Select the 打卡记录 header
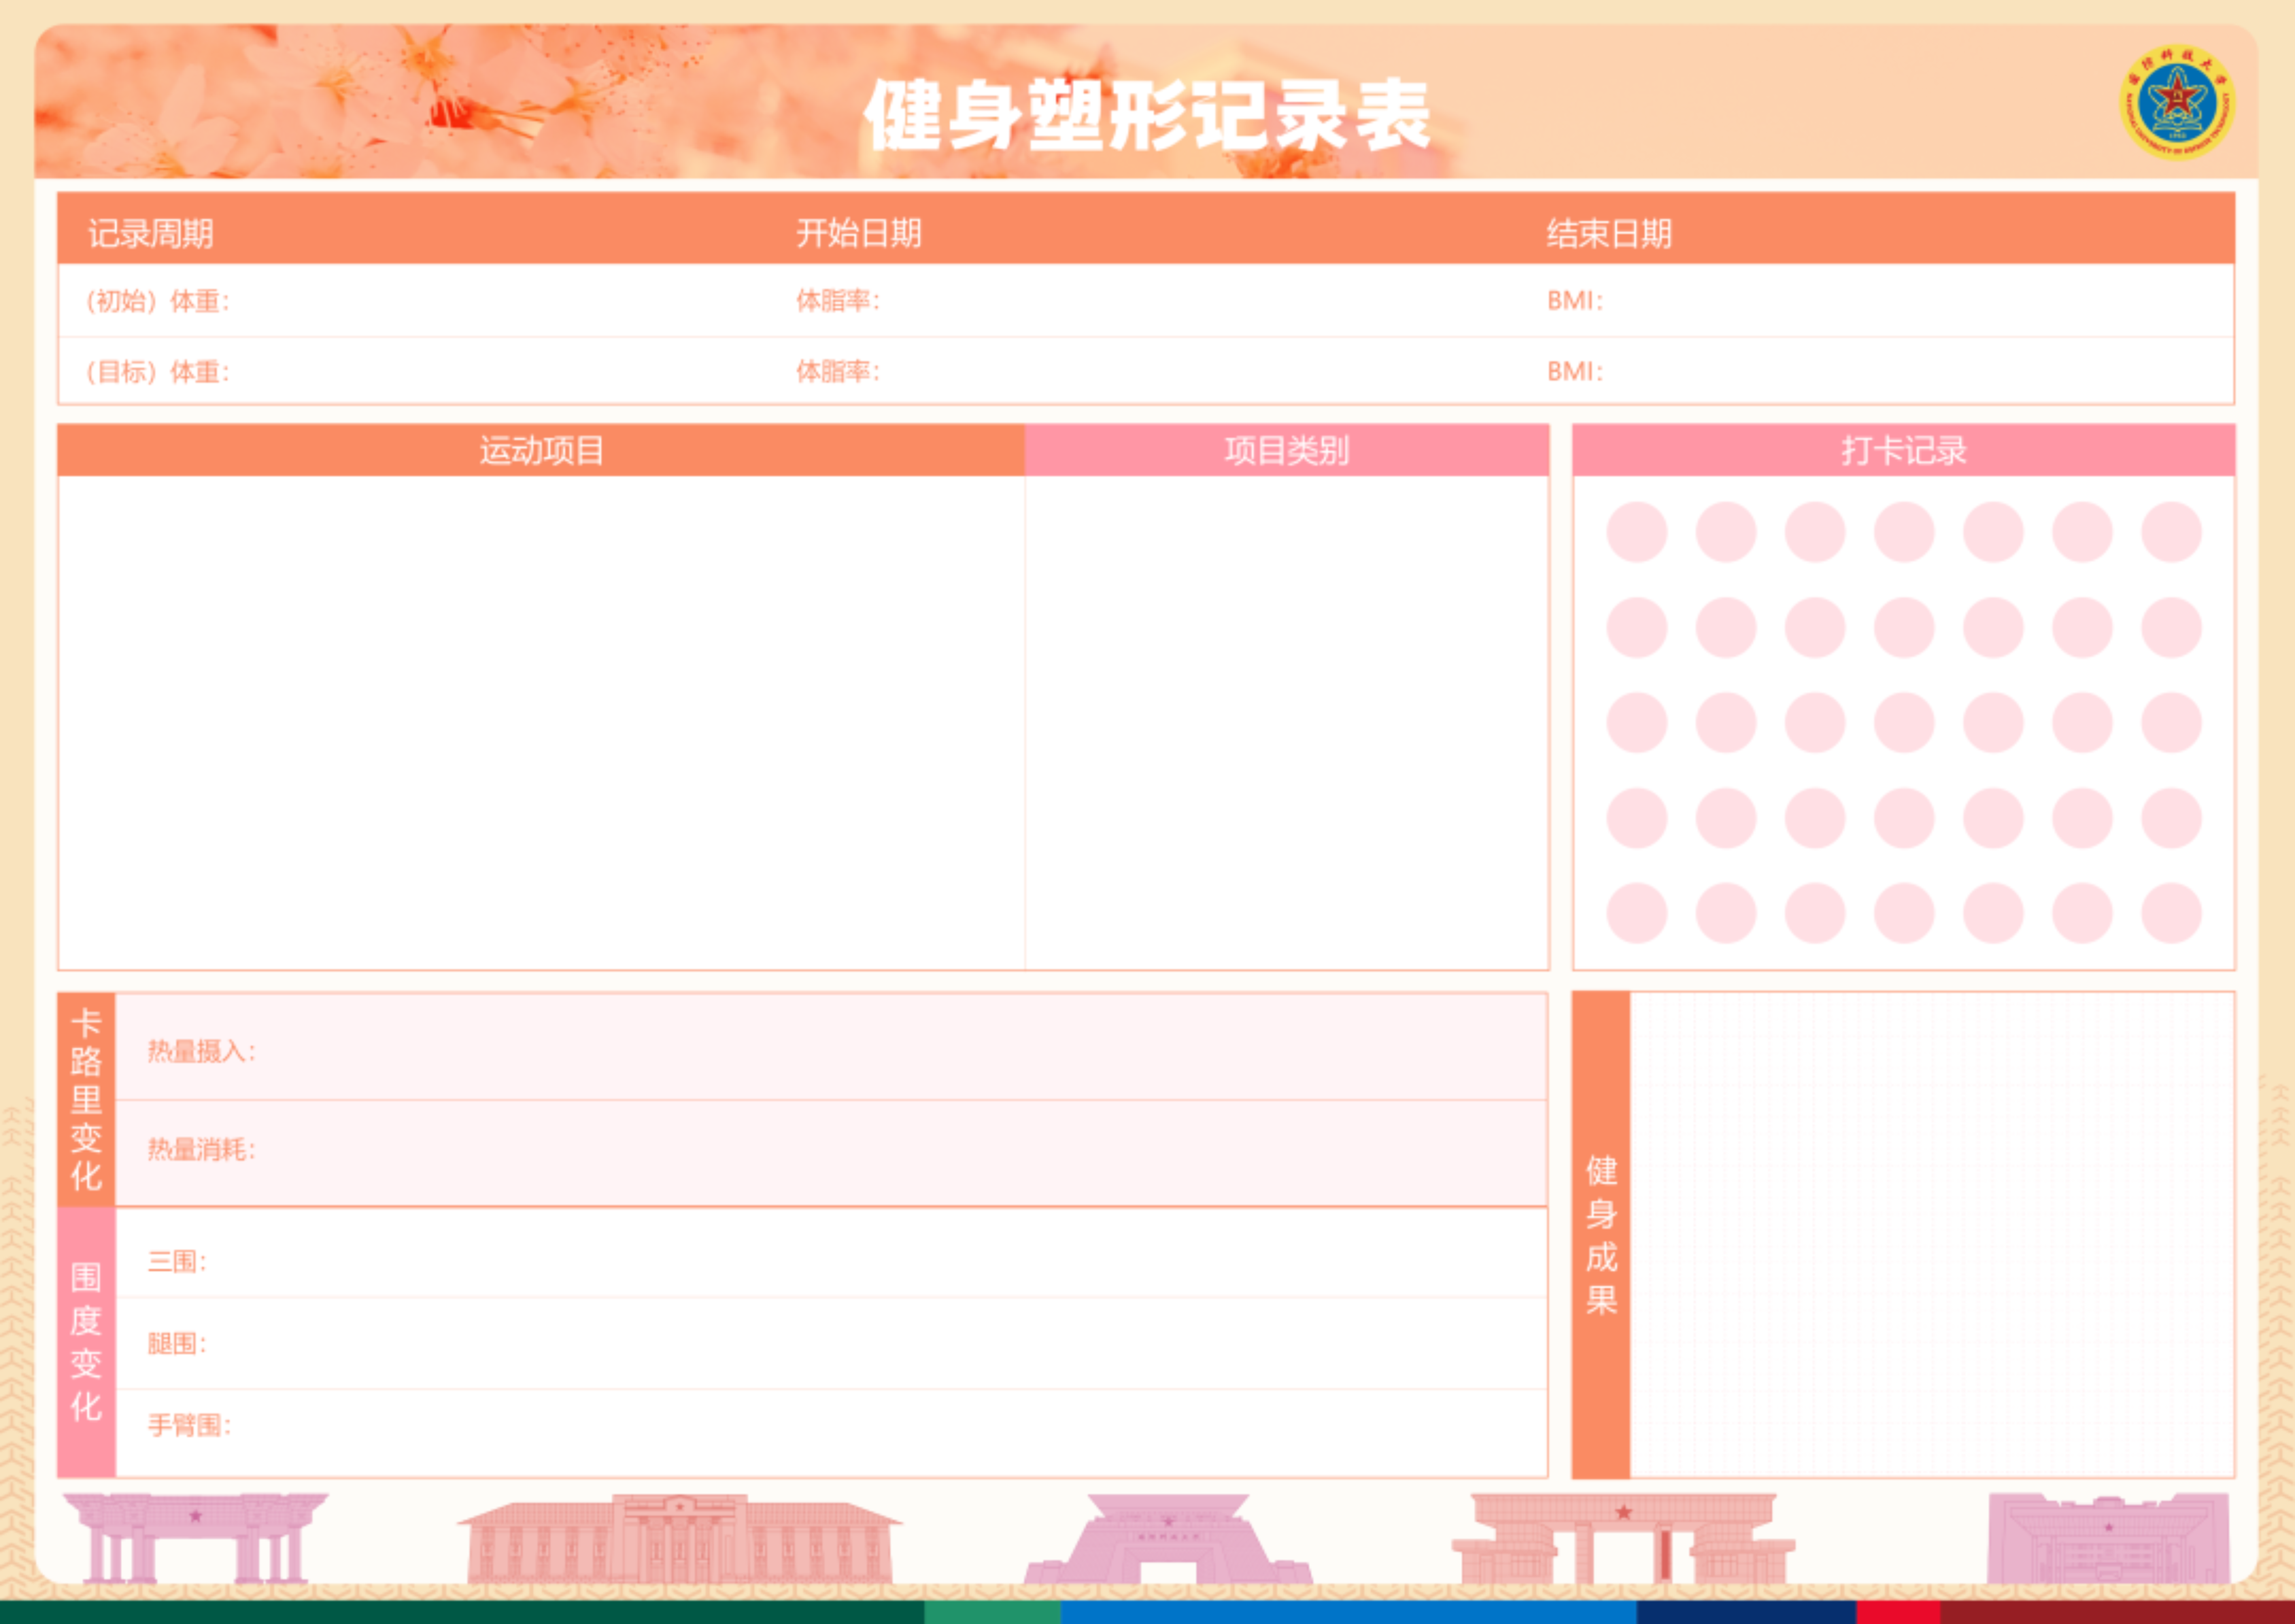The height and width of the screenshot is (1624, 2295). 1903,450
